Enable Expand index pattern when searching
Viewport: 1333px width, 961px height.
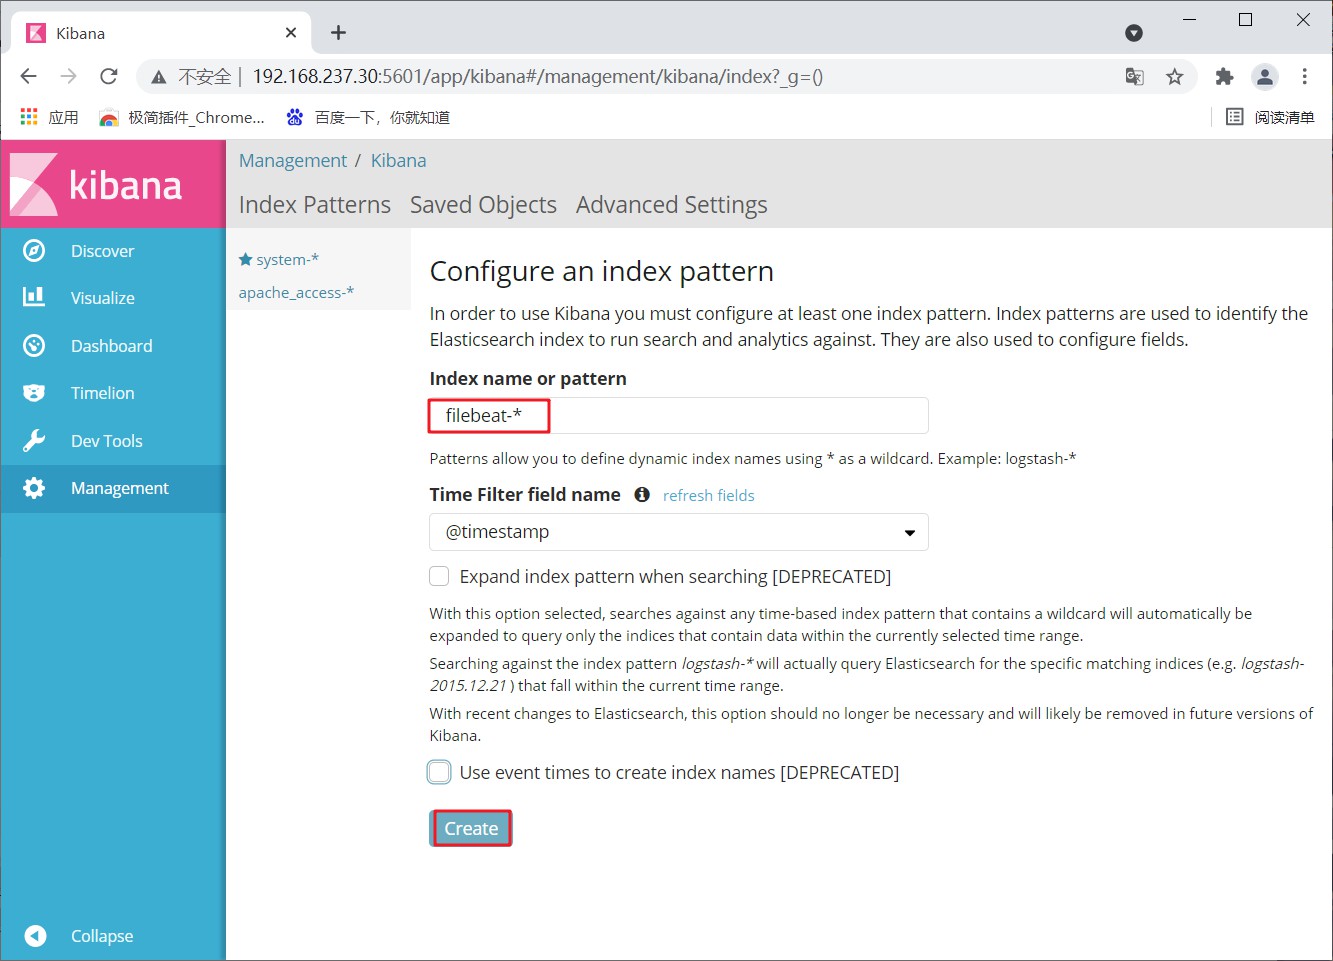tap(439, 576)
